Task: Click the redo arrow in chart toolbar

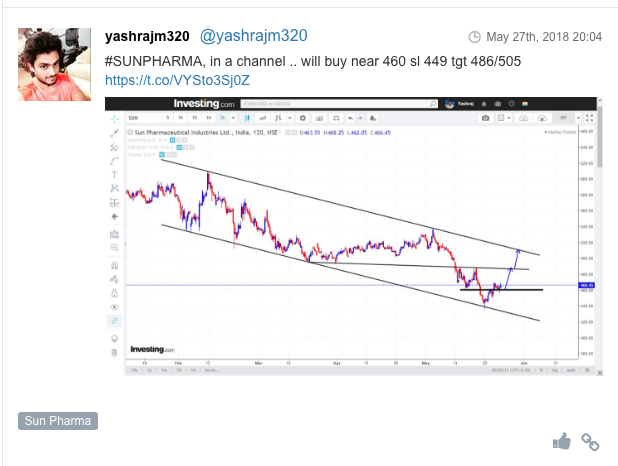Action: click(360, 118)
